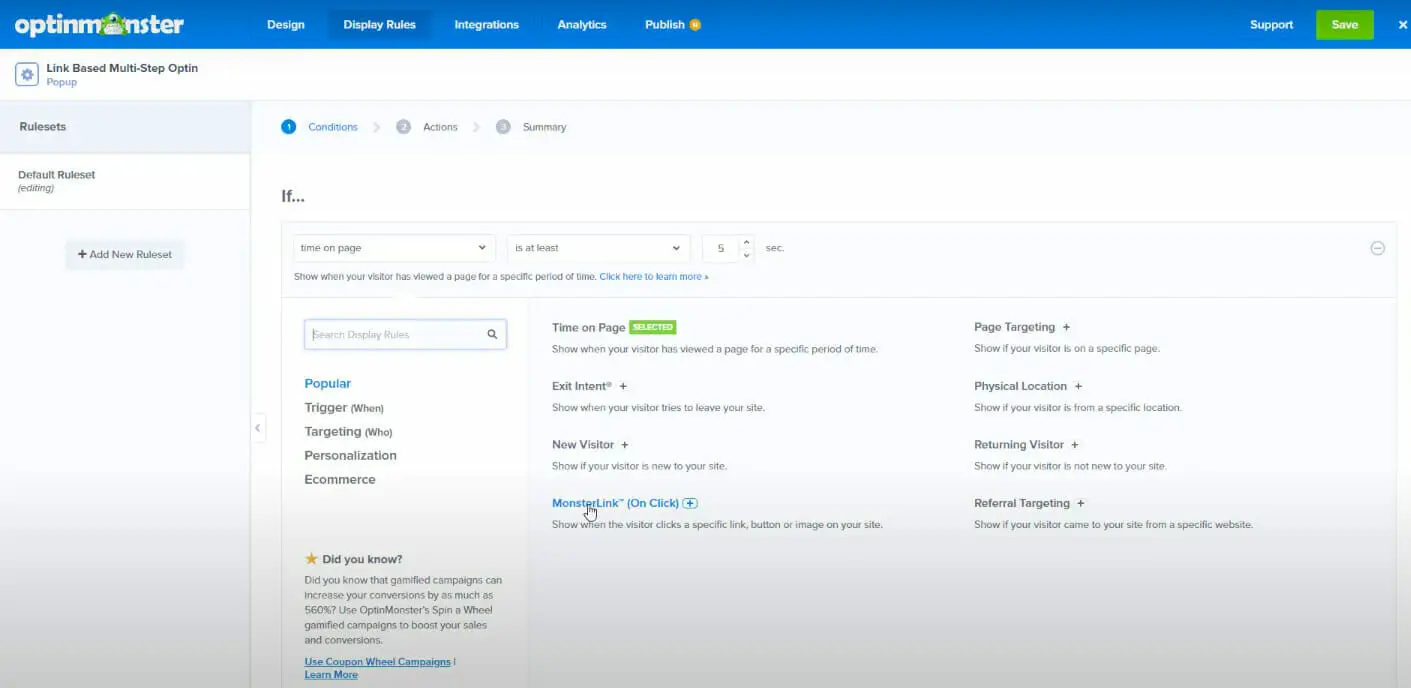The height and width of the screenshot is (688, 1411).
Task: Add MonsterLink On Click plus icon
Action: [x=690, y=503]
